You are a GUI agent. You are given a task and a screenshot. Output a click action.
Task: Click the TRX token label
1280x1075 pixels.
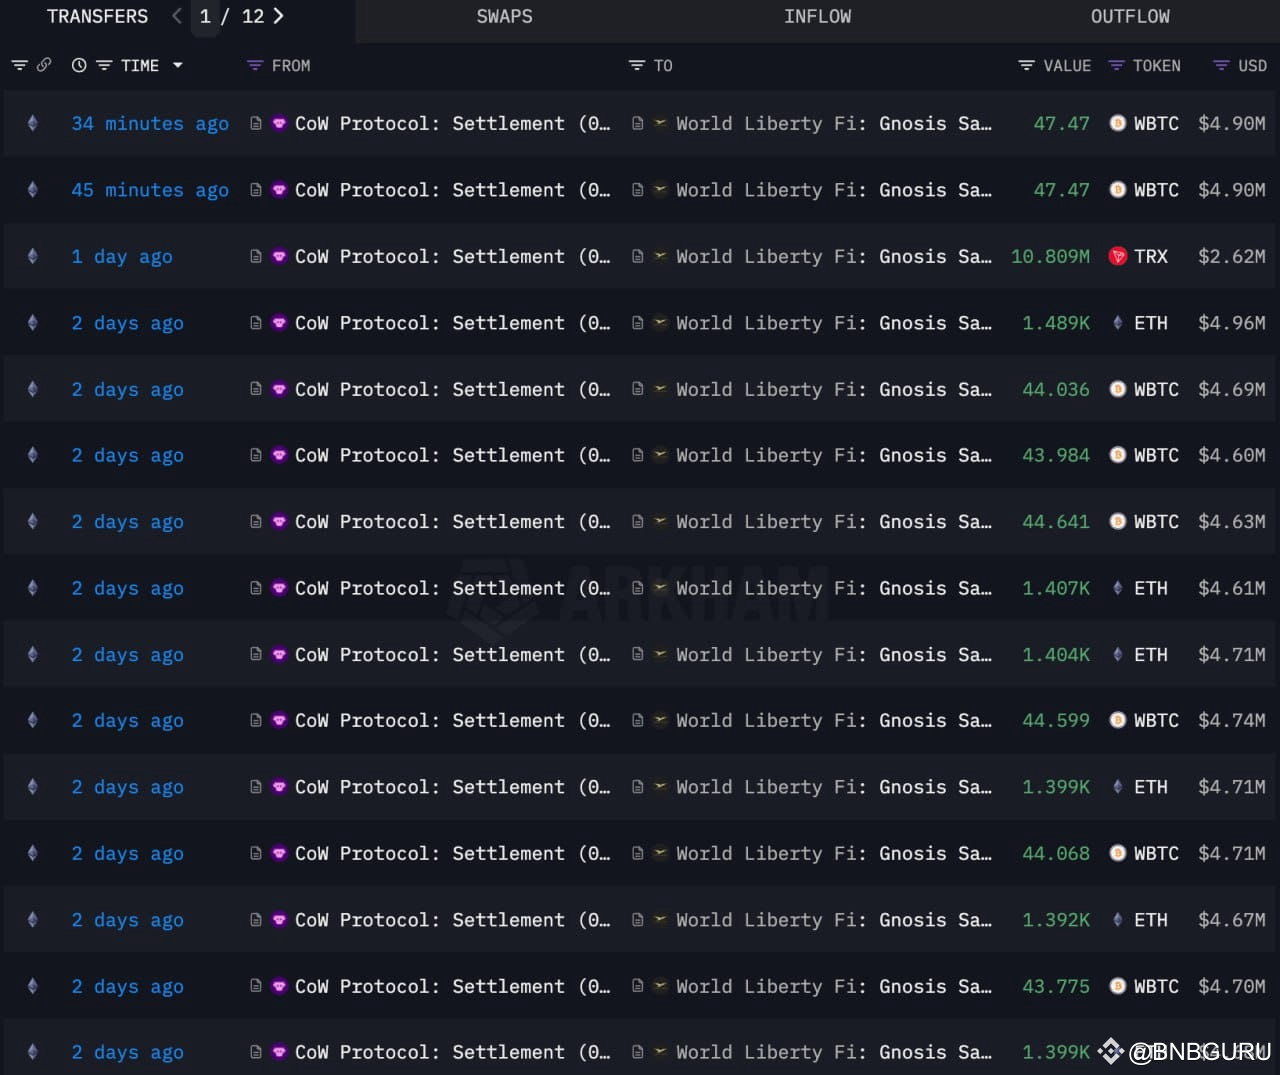coord(1151,256)
